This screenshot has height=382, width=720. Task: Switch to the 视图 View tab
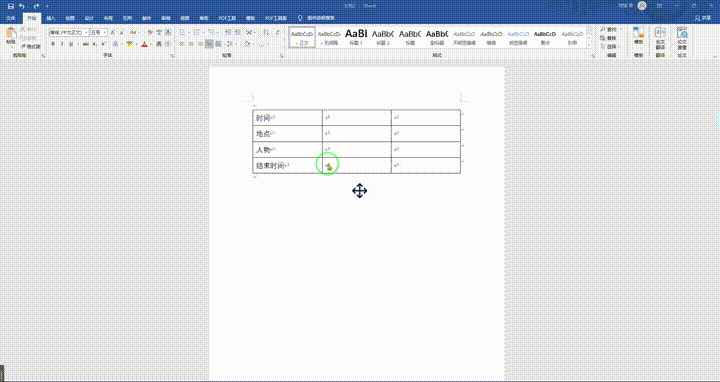185,18
